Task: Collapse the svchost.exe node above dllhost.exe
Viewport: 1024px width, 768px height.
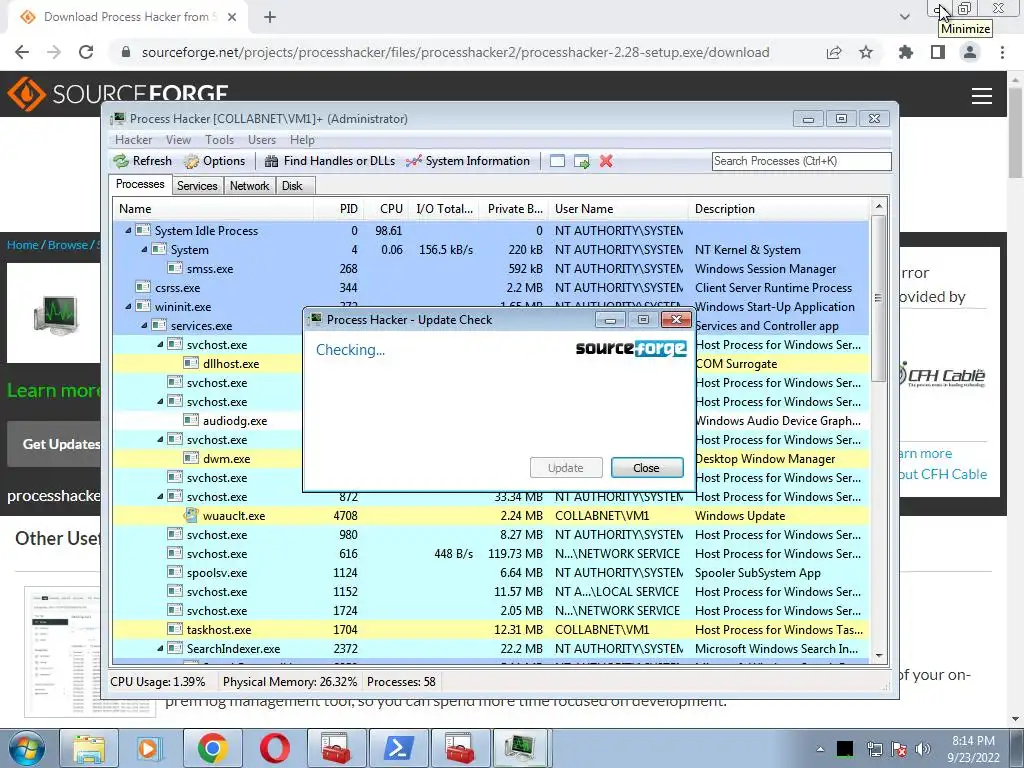Action: (160, 345)
